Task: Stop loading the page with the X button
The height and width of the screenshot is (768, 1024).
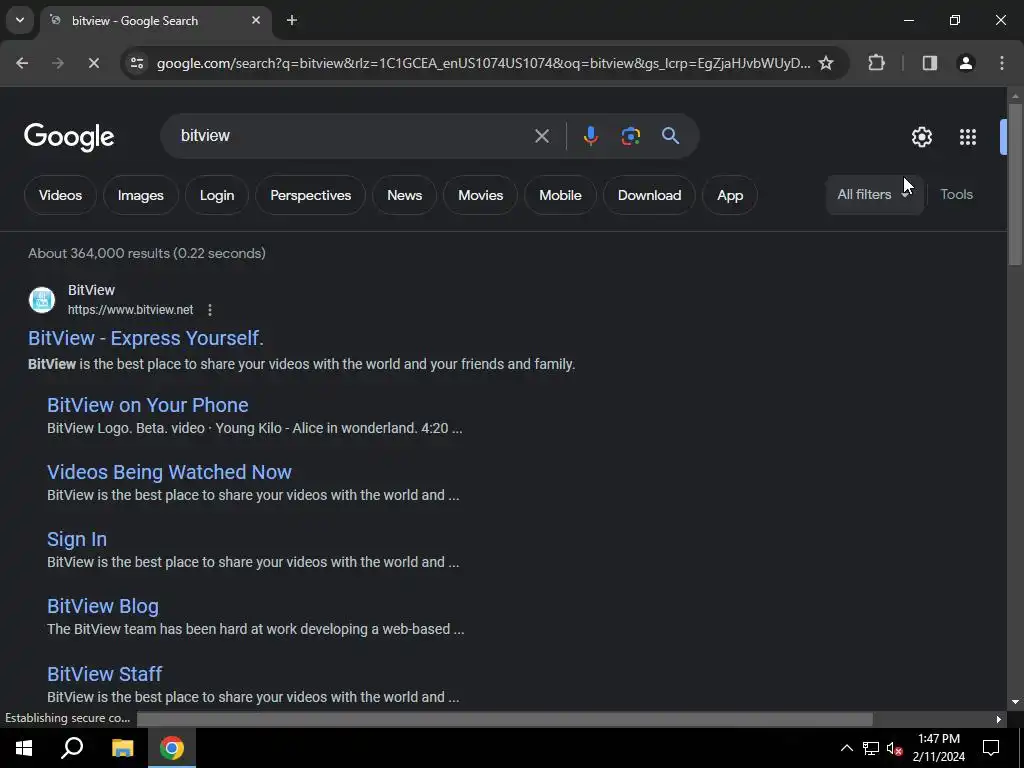Action: tap(93, 63)
